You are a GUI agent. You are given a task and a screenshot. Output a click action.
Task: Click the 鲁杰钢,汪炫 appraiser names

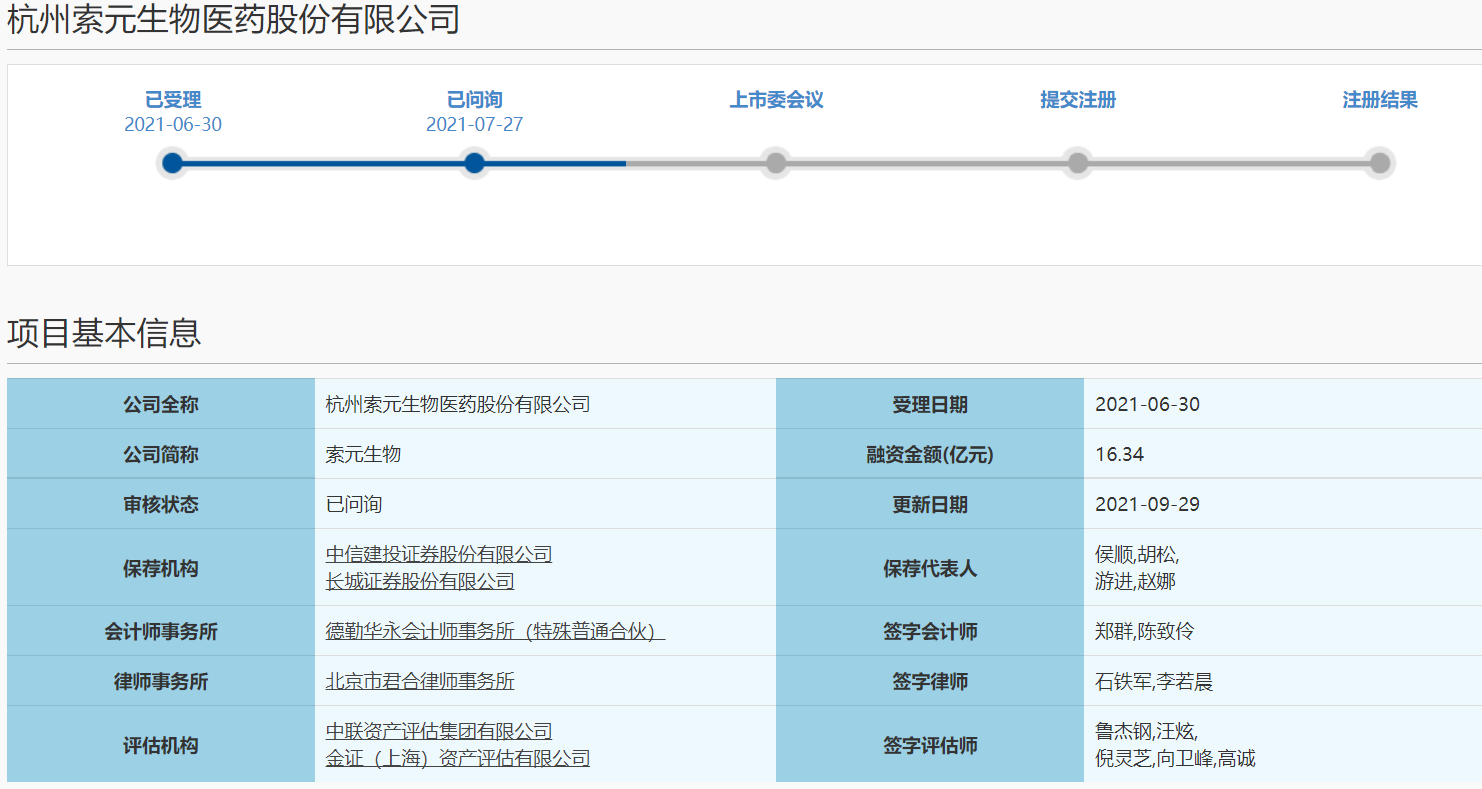pos(1146,732)
